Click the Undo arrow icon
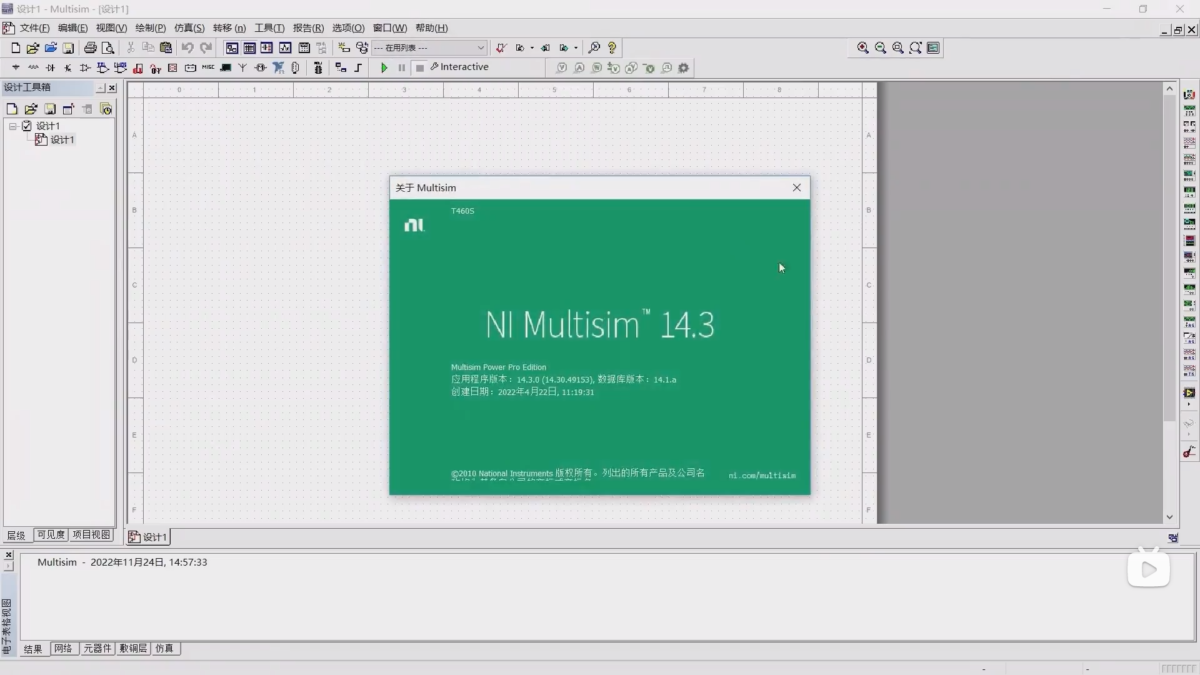1200x675 pixels. pos(187,48)
